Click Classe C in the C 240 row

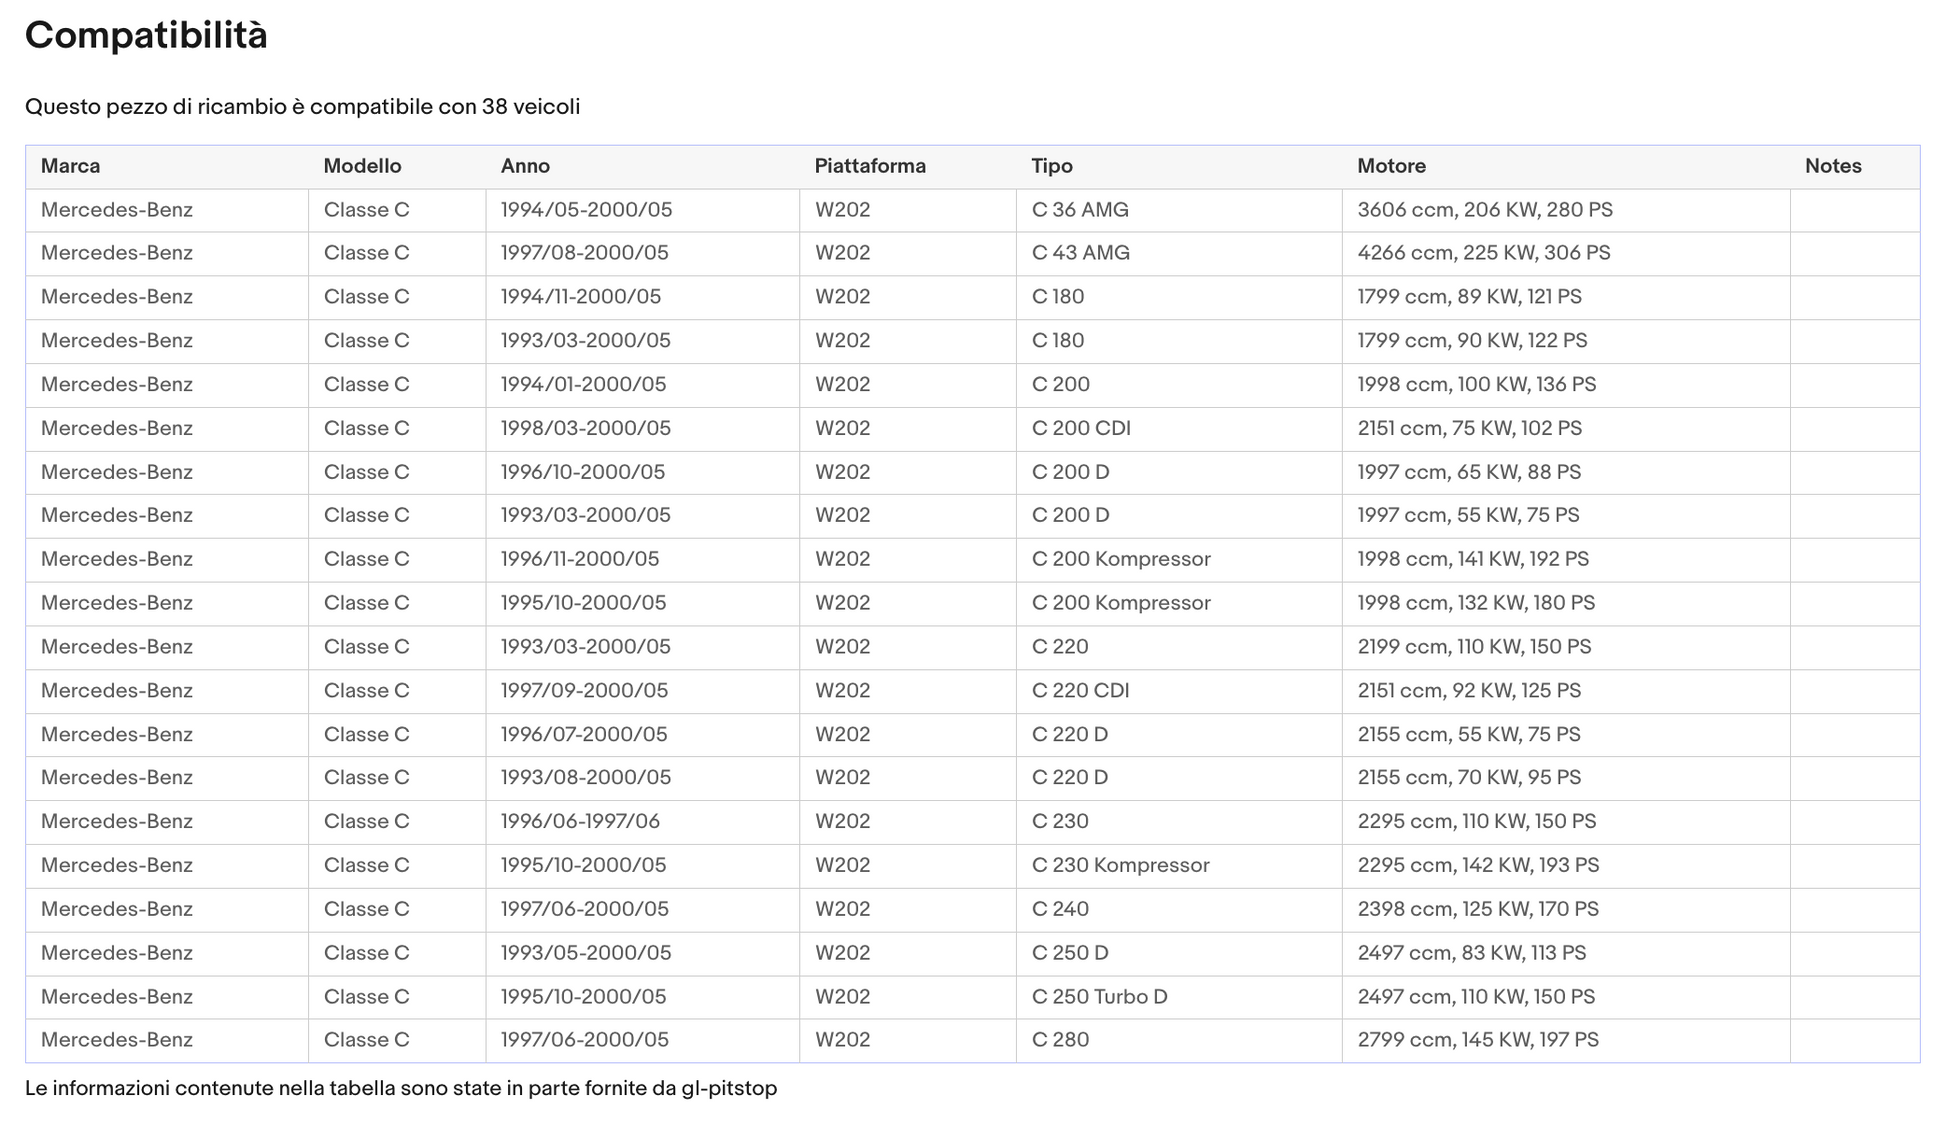click(367, 910)
